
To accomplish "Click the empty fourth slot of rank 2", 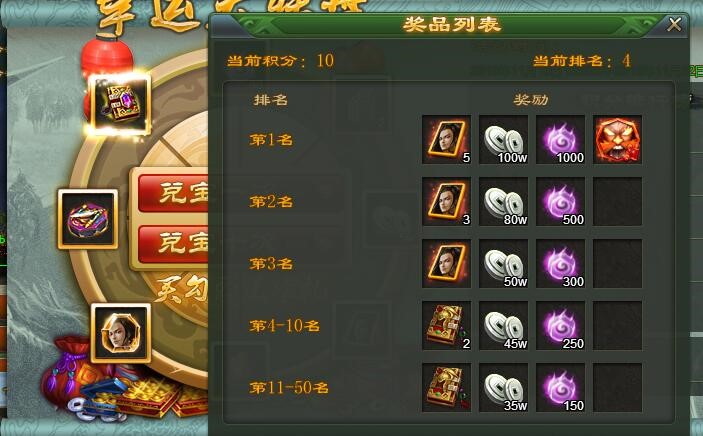I will pyautogui.click(x=617, y=201).
